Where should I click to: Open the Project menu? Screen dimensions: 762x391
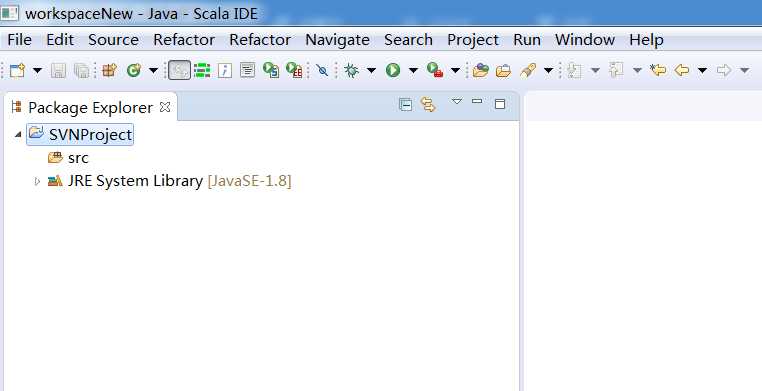[x=473, y=40]
